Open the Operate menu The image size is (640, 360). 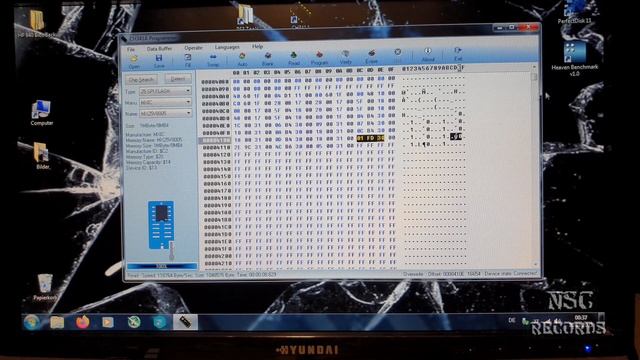[193, 48]
